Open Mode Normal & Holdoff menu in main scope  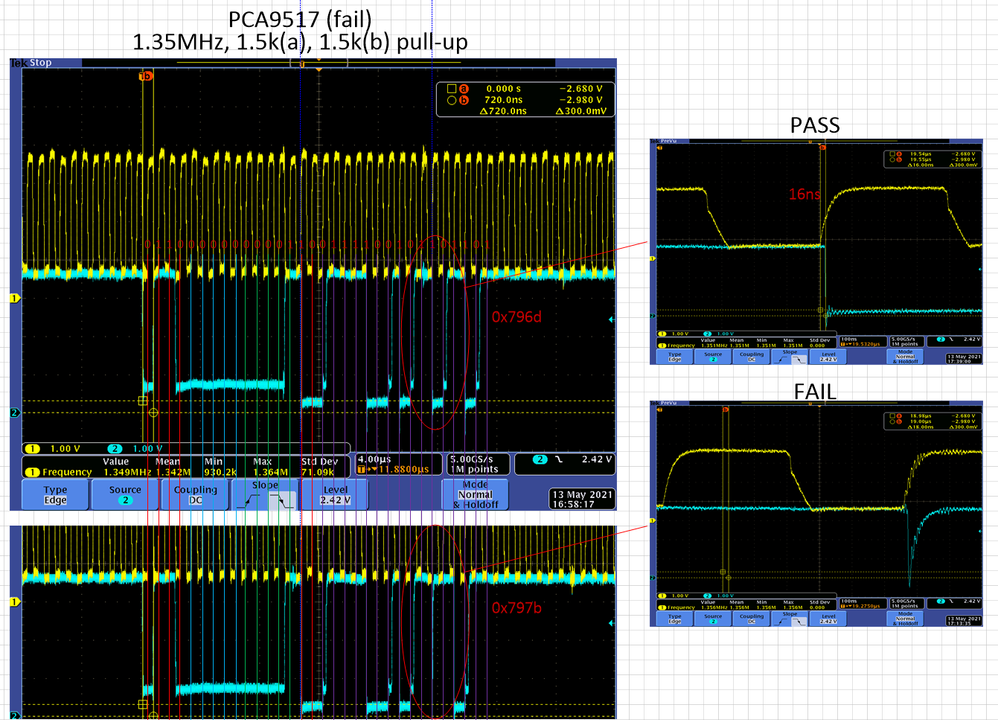tap(475, 495)
